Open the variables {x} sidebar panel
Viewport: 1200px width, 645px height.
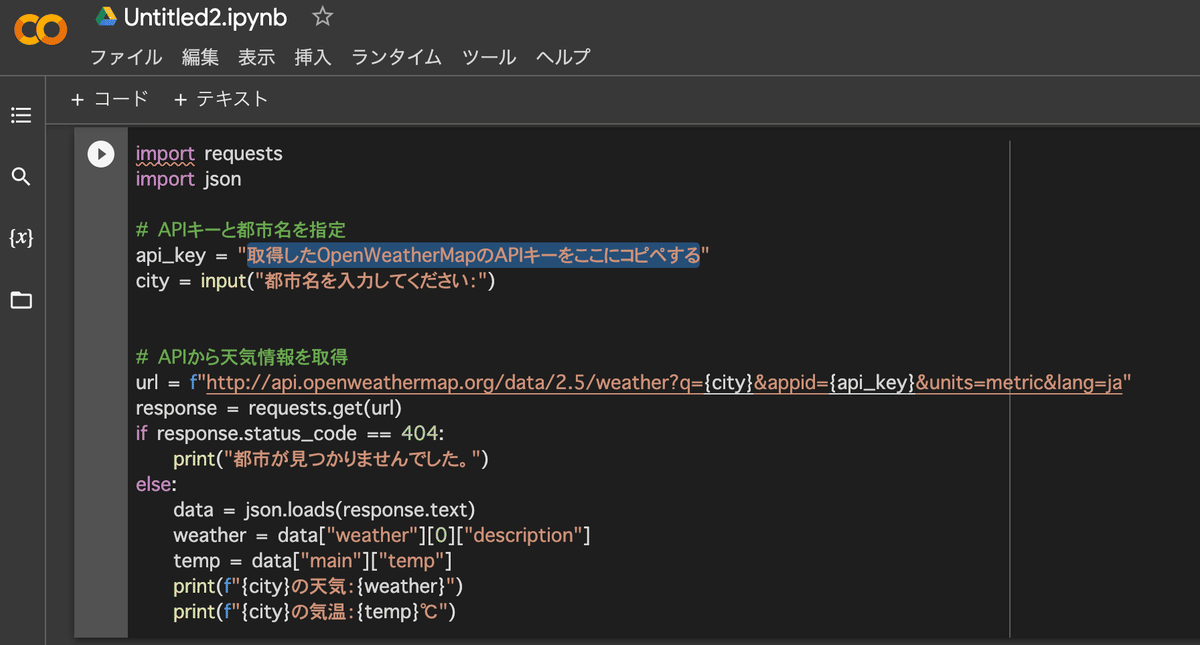point(21,238)
